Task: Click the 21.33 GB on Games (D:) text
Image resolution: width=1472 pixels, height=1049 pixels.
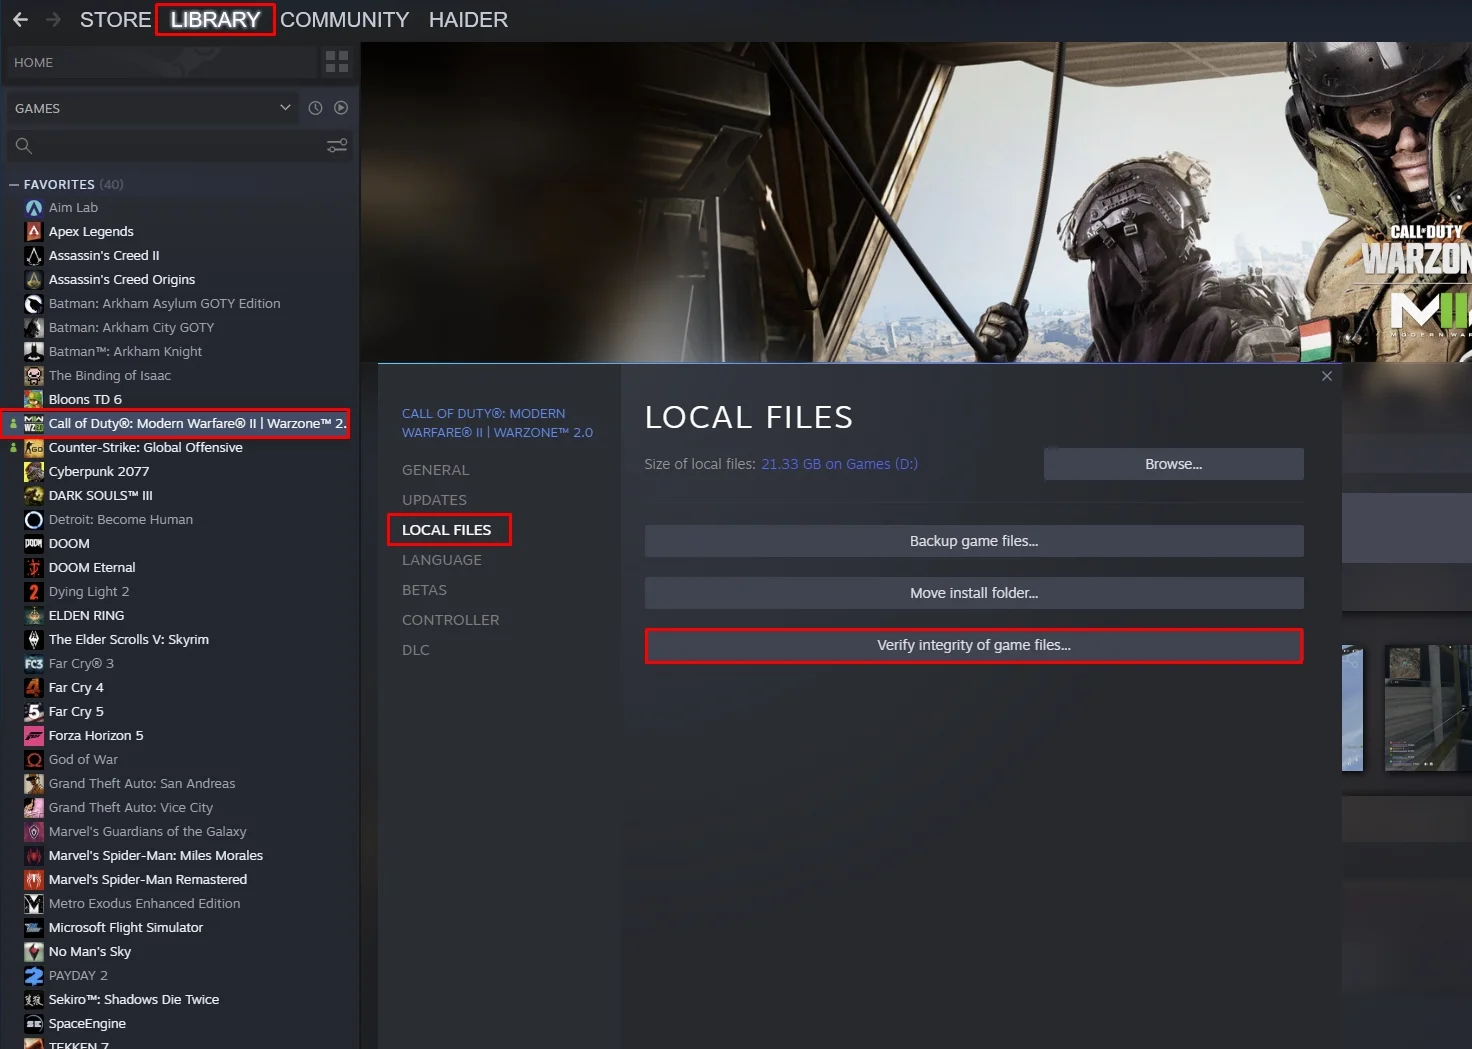Action: click(x=839, y=464)
